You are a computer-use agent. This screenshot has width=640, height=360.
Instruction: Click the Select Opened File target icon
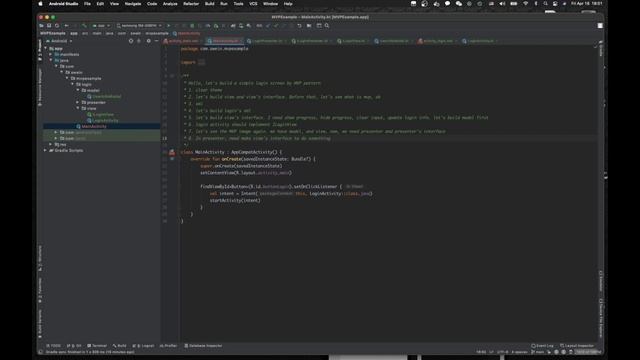click(131, 41)
